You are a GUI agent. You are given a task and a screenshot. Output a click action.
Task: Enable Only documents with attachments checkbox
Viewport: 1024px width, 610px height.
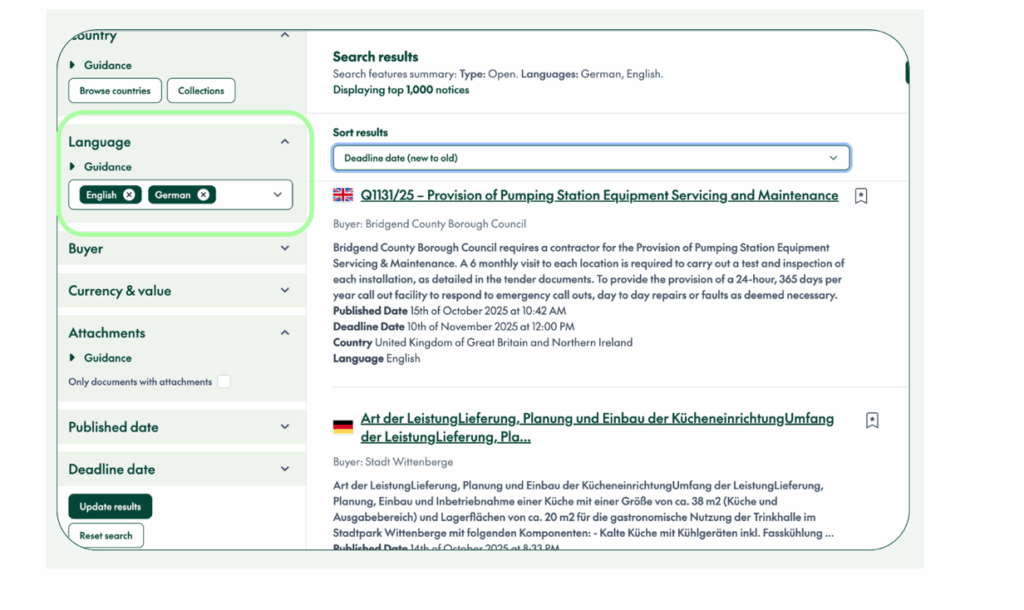(x=224, y=382)
